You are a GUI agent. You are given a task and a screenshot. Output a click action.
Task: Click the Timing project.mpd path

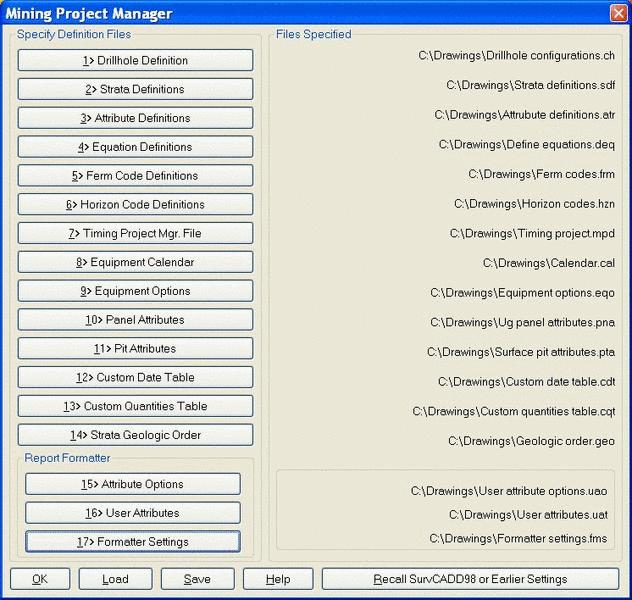tap(532, 234)
